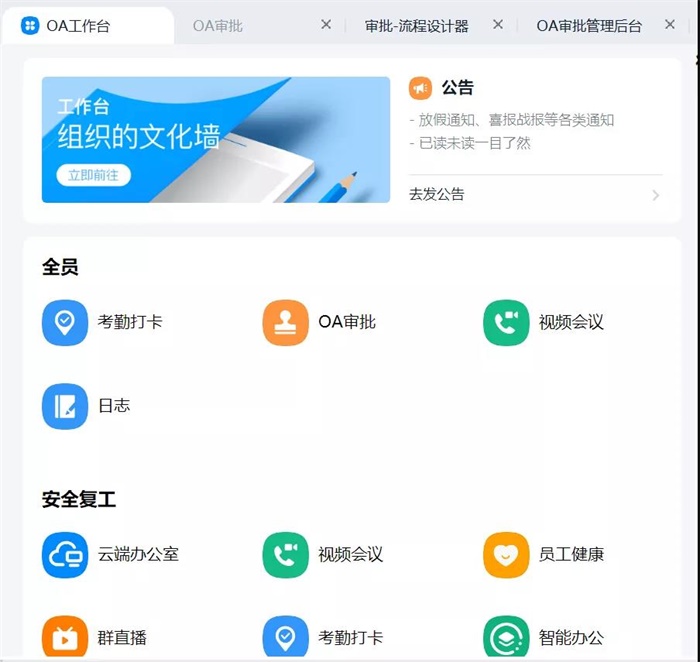Launch 视频会议 icon in 全员 section
Screen dimensions: 700x662
click(x=506, y=323)
